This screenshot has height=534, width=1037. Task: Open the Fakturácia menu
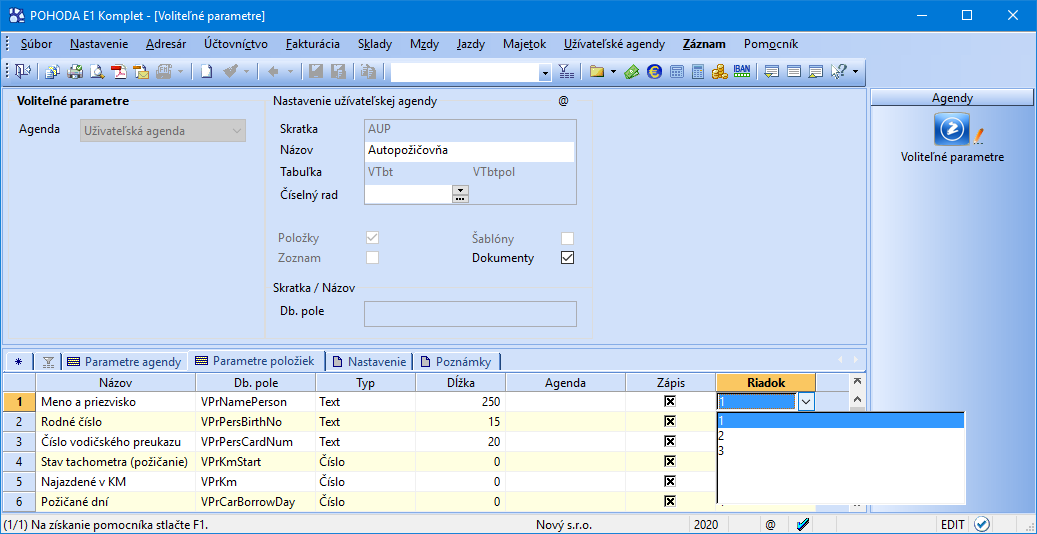tap(312, 44)
